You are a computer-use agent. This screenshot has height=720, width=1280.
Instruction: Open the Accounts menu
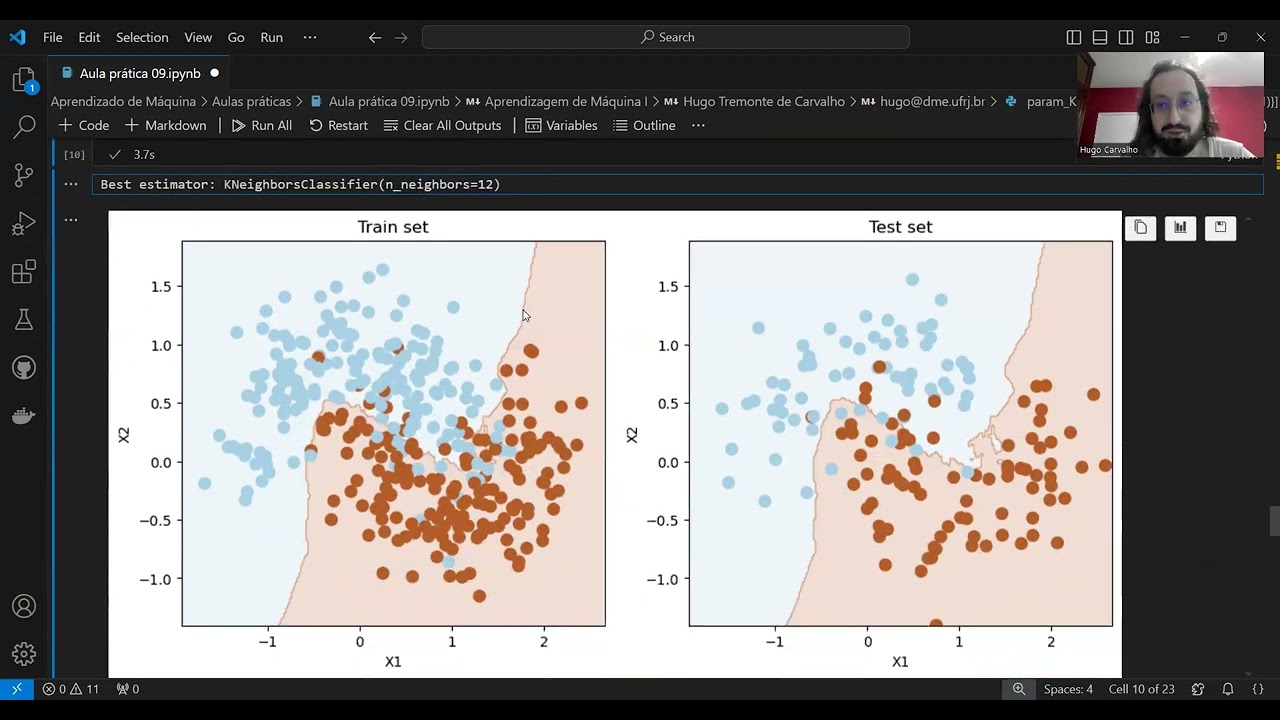(24, 606)
